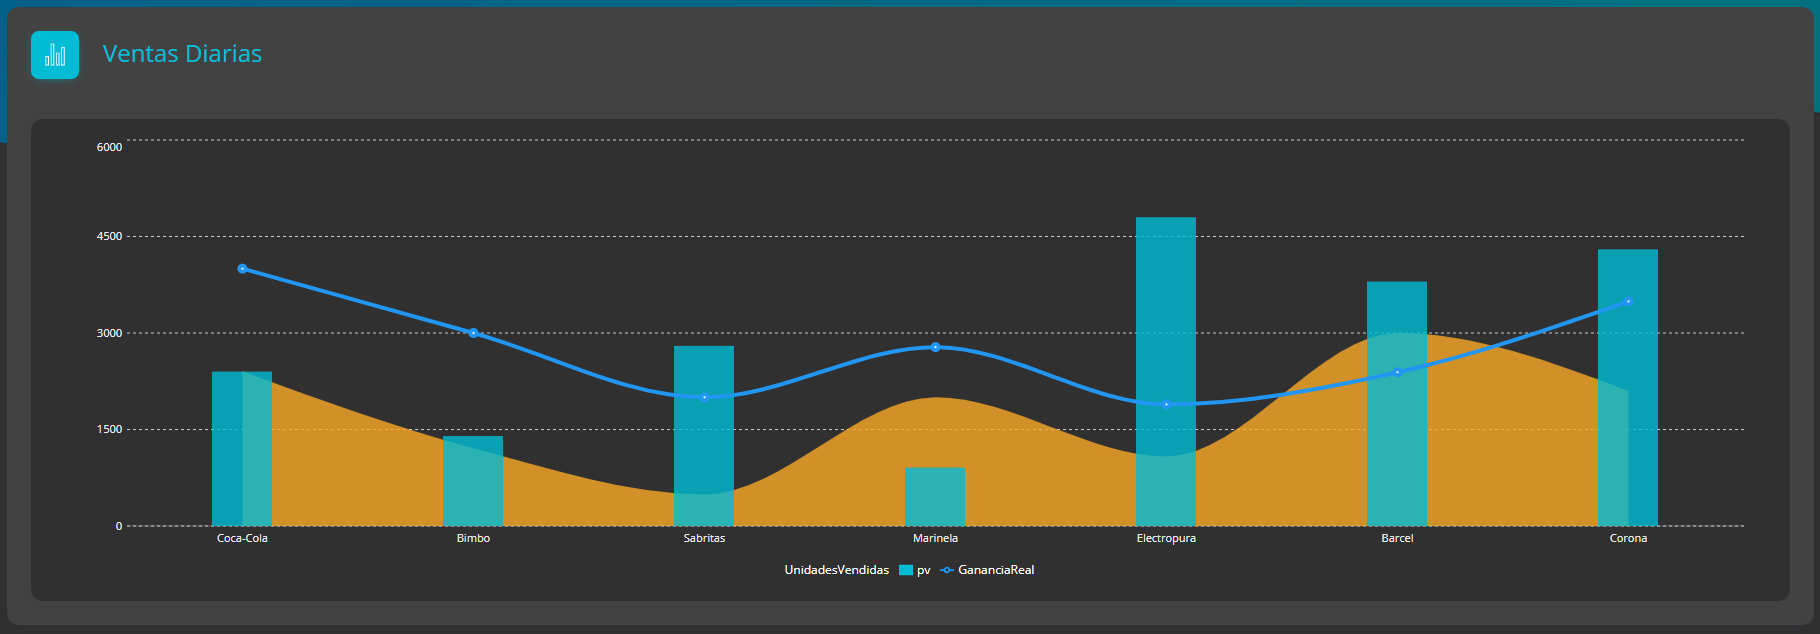Click GananciaReal line point above Sabritas
Image resolution: width=1820 pixels, height=634 pixels.
tap(704, 397)
